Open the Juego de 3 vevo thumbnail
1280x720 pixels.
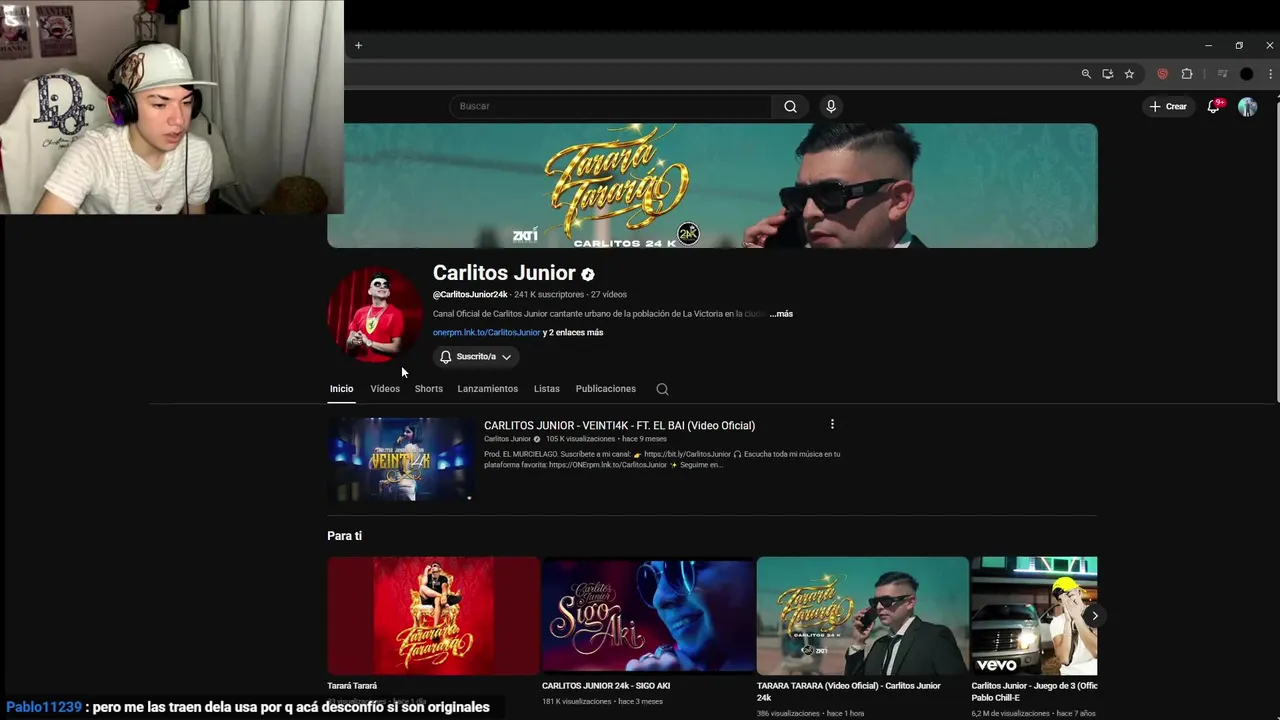click(x=1034, y=616)
